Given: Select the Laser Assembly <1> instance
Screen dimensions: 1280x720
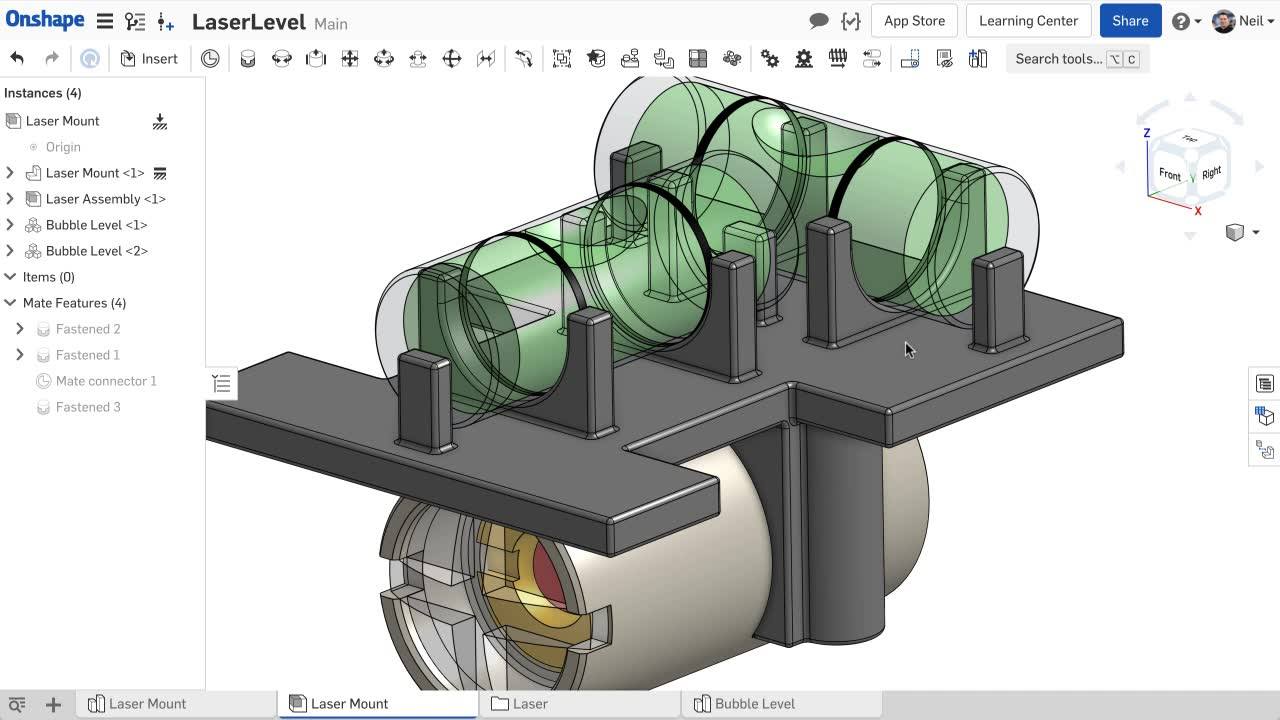Looking at the screenshot, I should click(106, 199).
